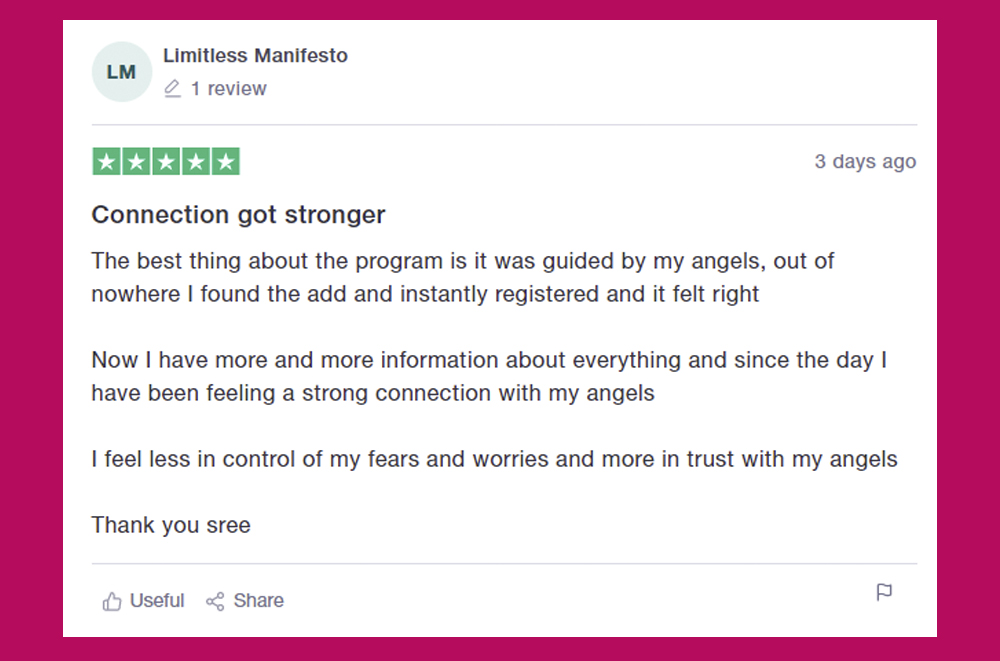Click the Share network icon
The image size is (1000, 661).
coord(215,601)
